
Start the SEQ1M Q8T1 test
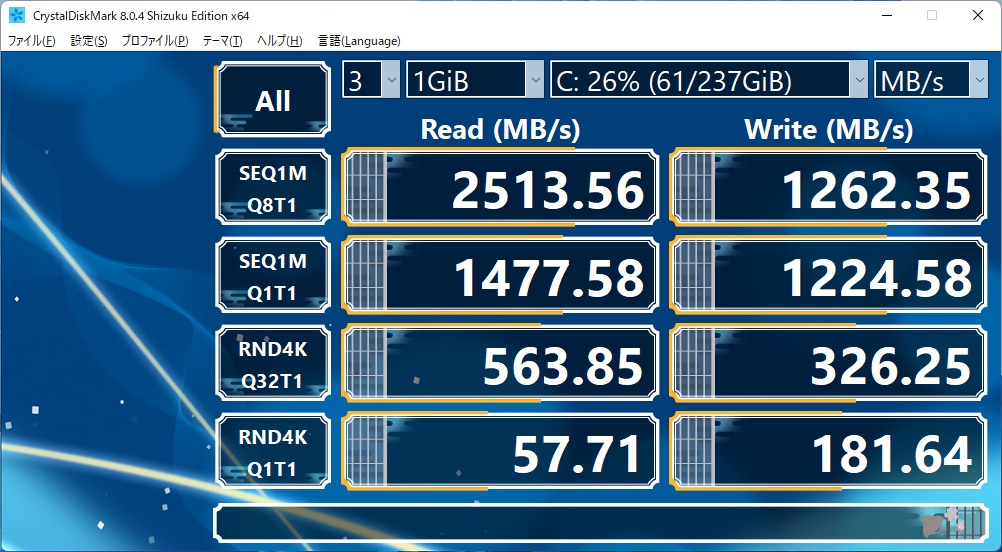(x=273, y=187)
